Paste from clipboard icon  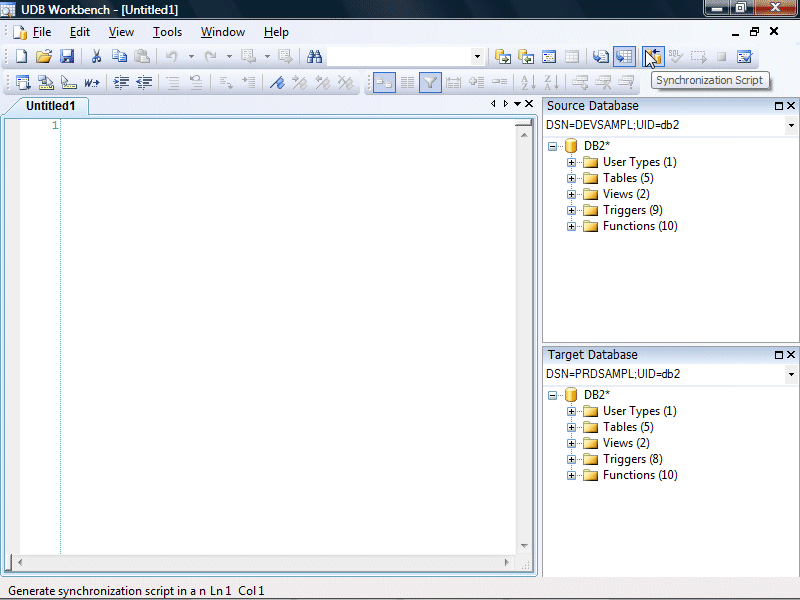coord(142,56)
